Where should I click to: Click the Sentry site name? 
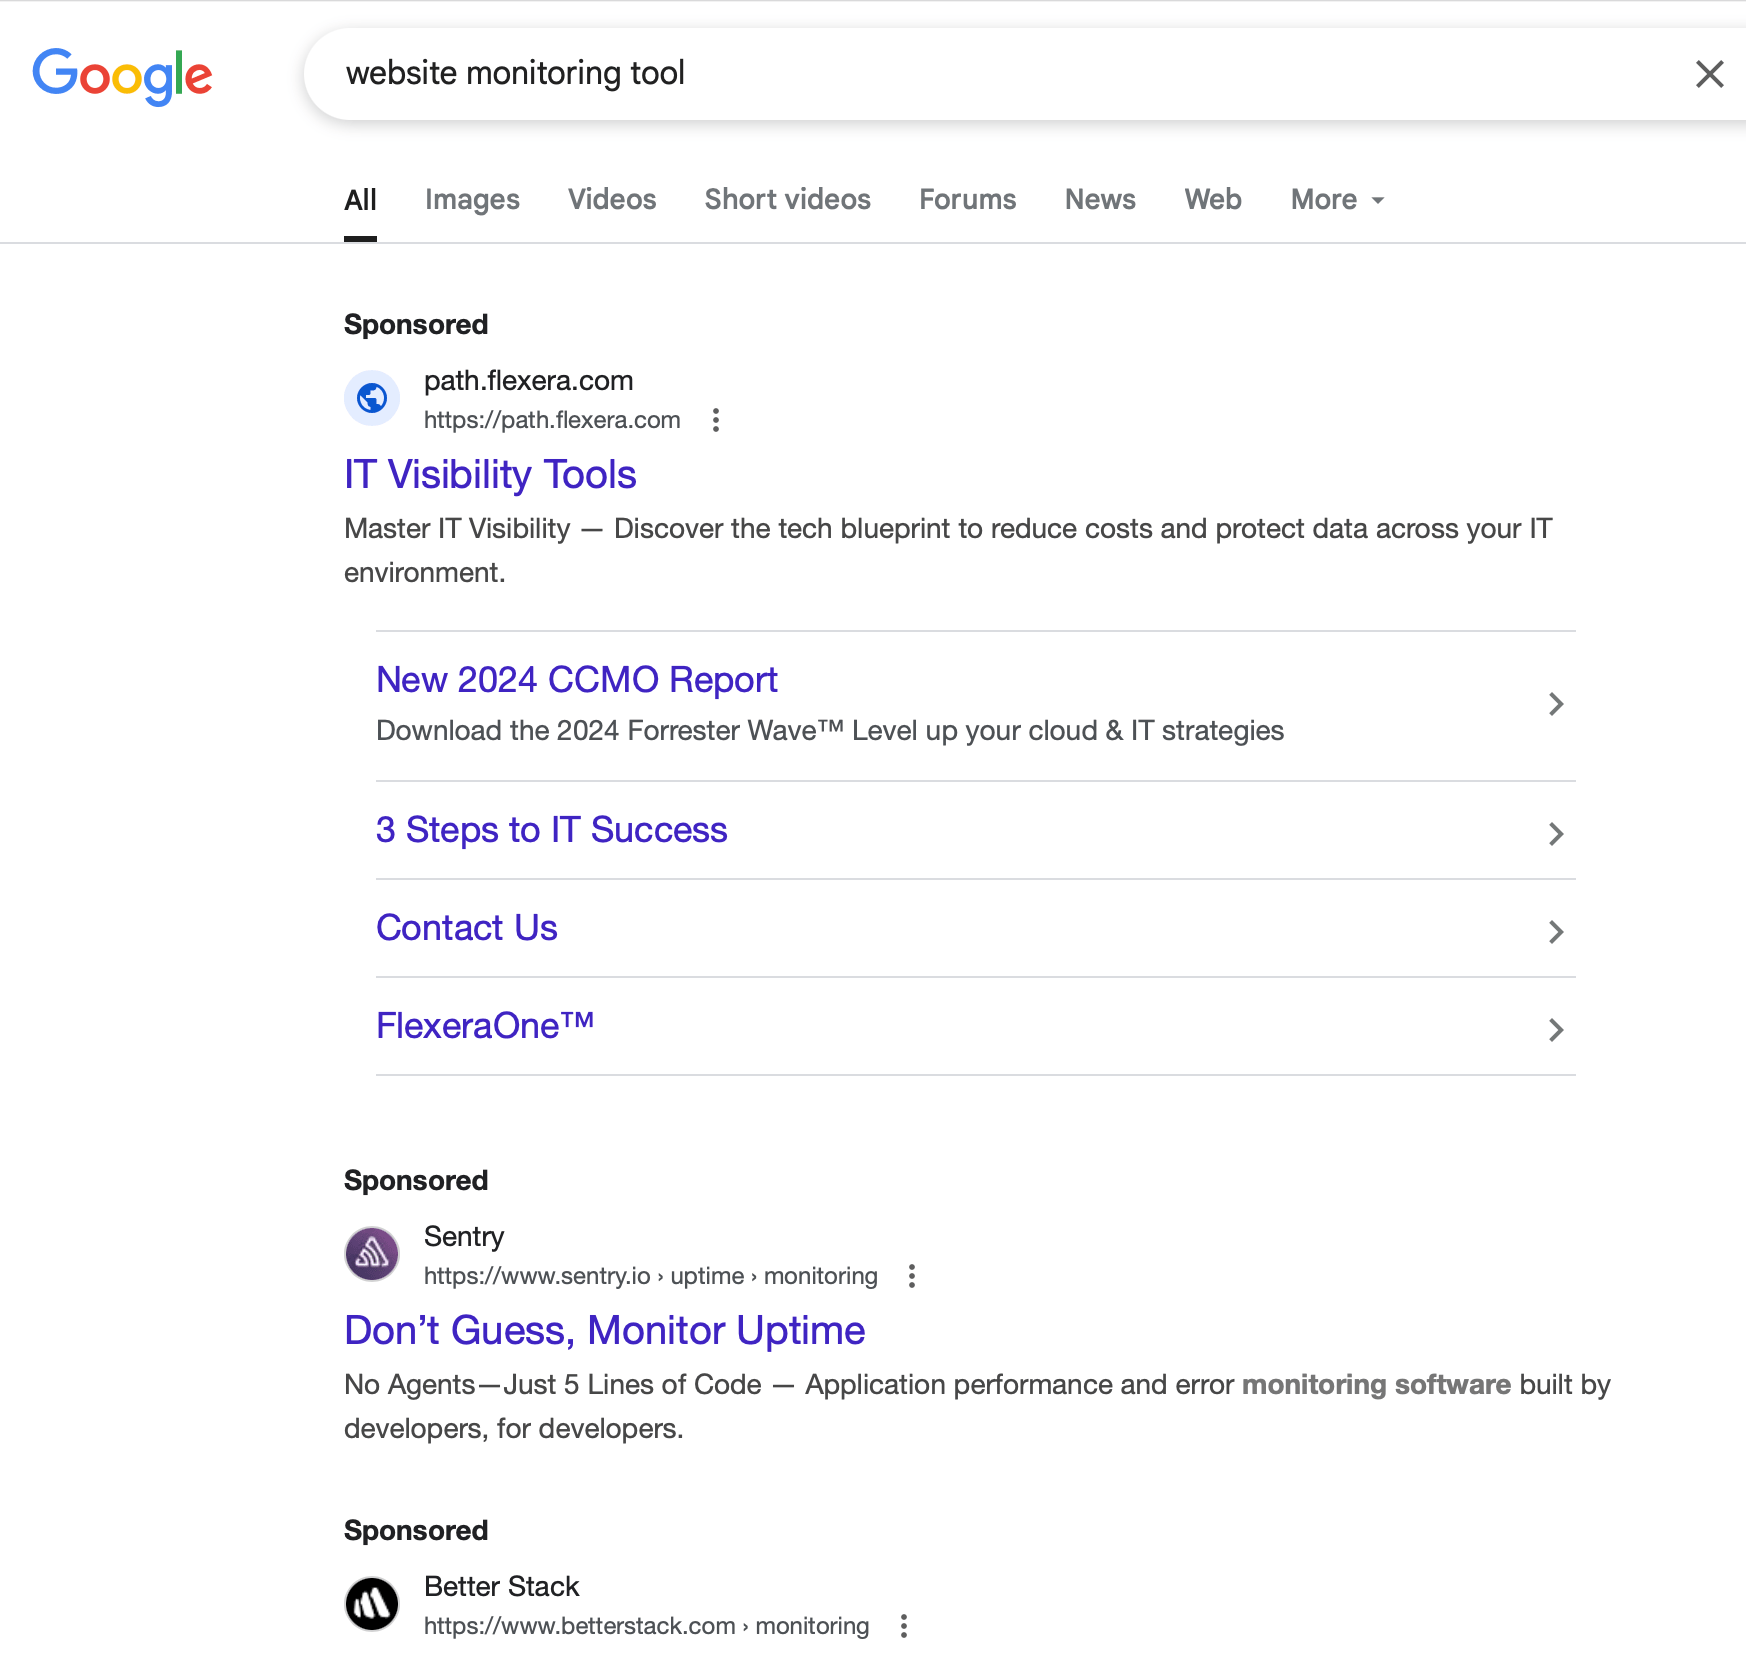pos(464,1237)
